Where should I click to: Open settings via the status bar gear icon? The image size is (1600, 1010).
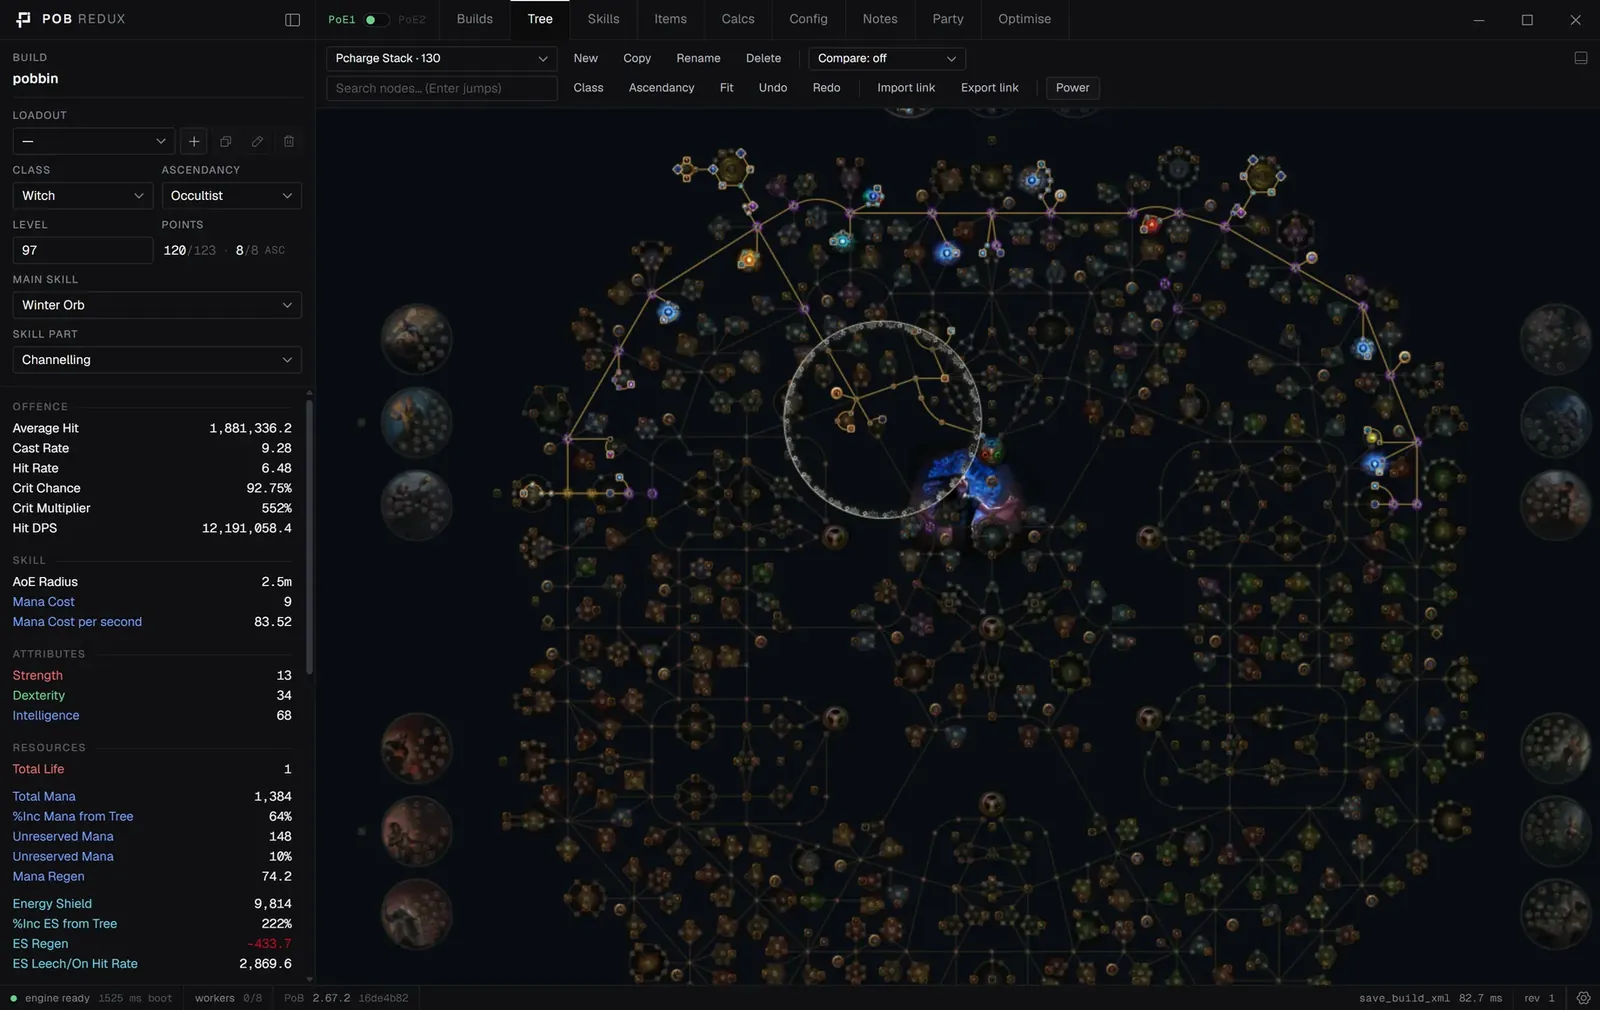[1583, 998]
